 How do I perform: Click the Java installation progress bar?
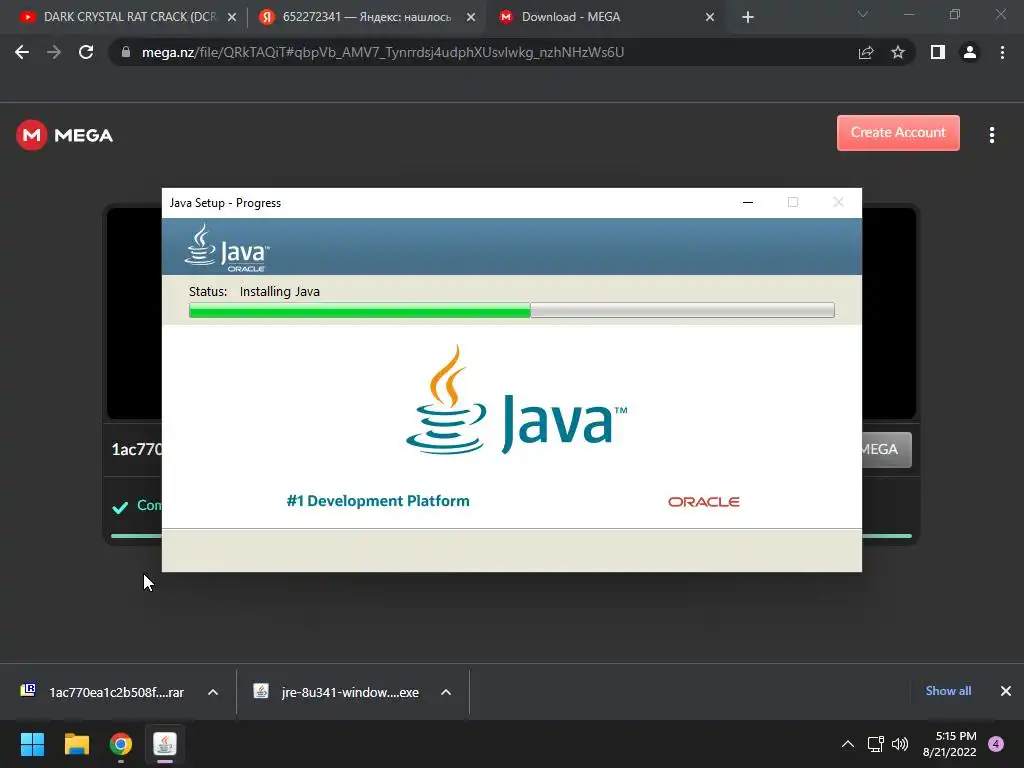pos(511,310)
